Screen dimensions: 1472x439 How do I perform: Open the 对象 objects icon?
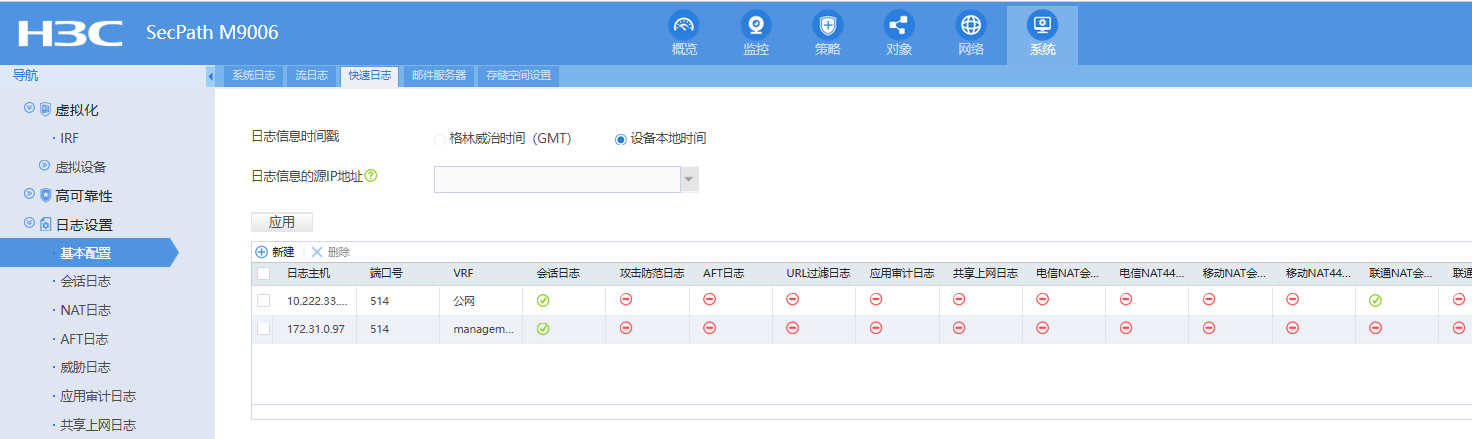899,25
